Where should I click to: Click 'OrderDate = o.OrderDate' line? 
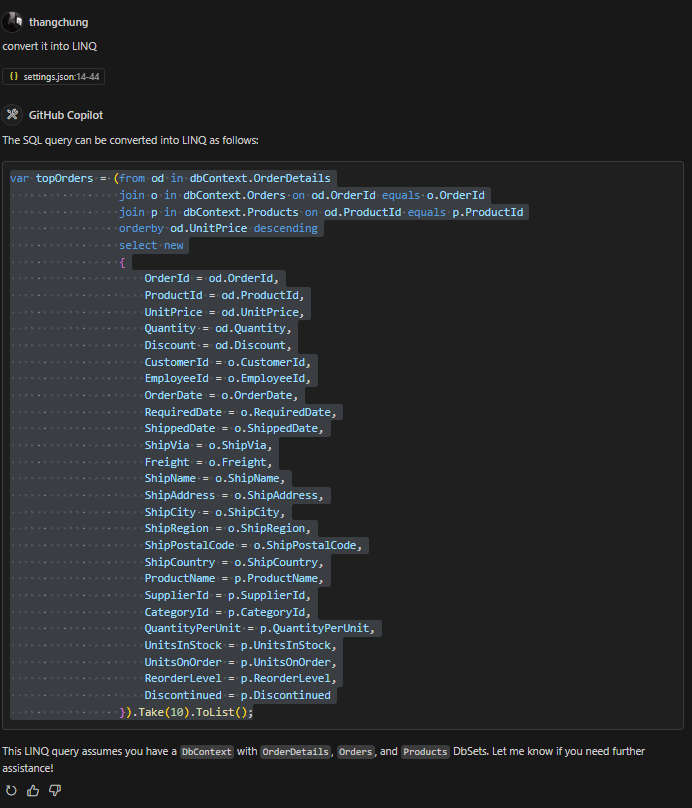click(x=221, y=395)
